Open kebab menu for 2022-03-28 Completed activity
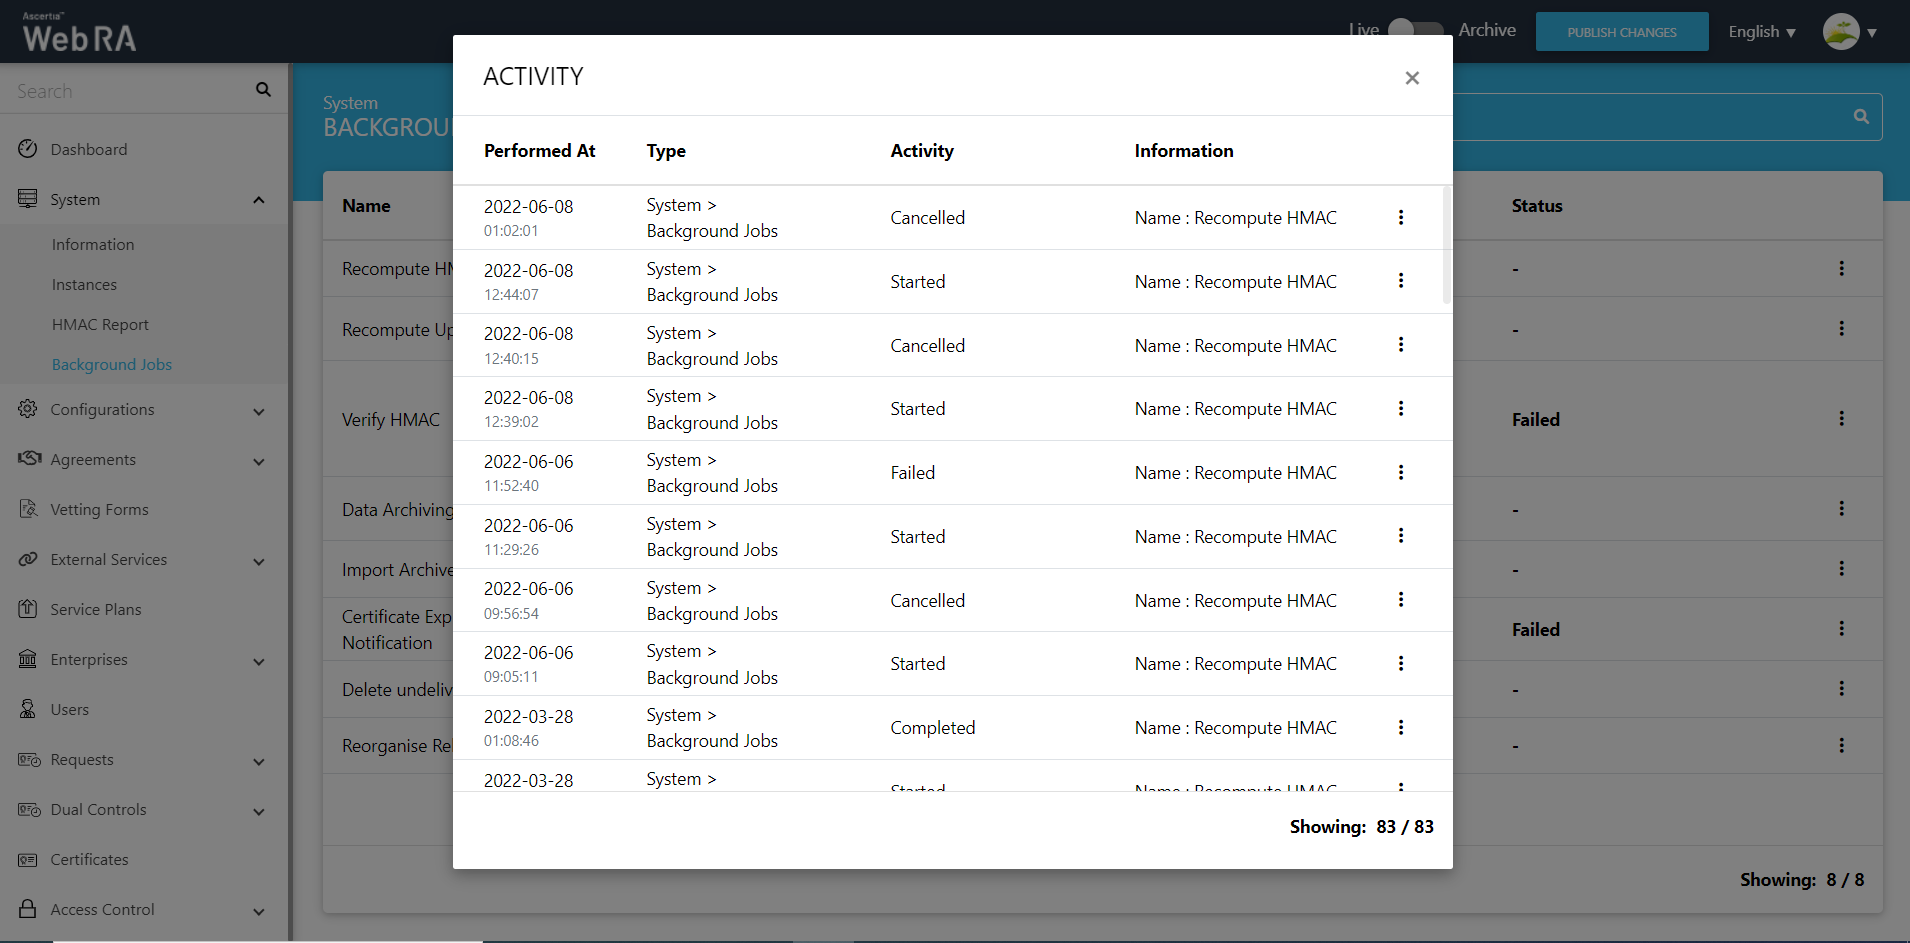Screen dimensions: 1910x943 [1400, 728]
